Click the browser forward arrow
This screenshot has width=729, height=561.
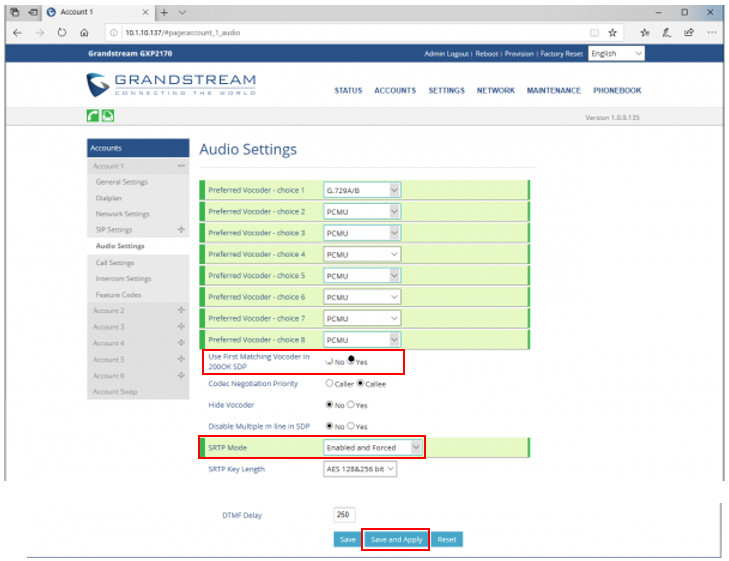[40, 33]
